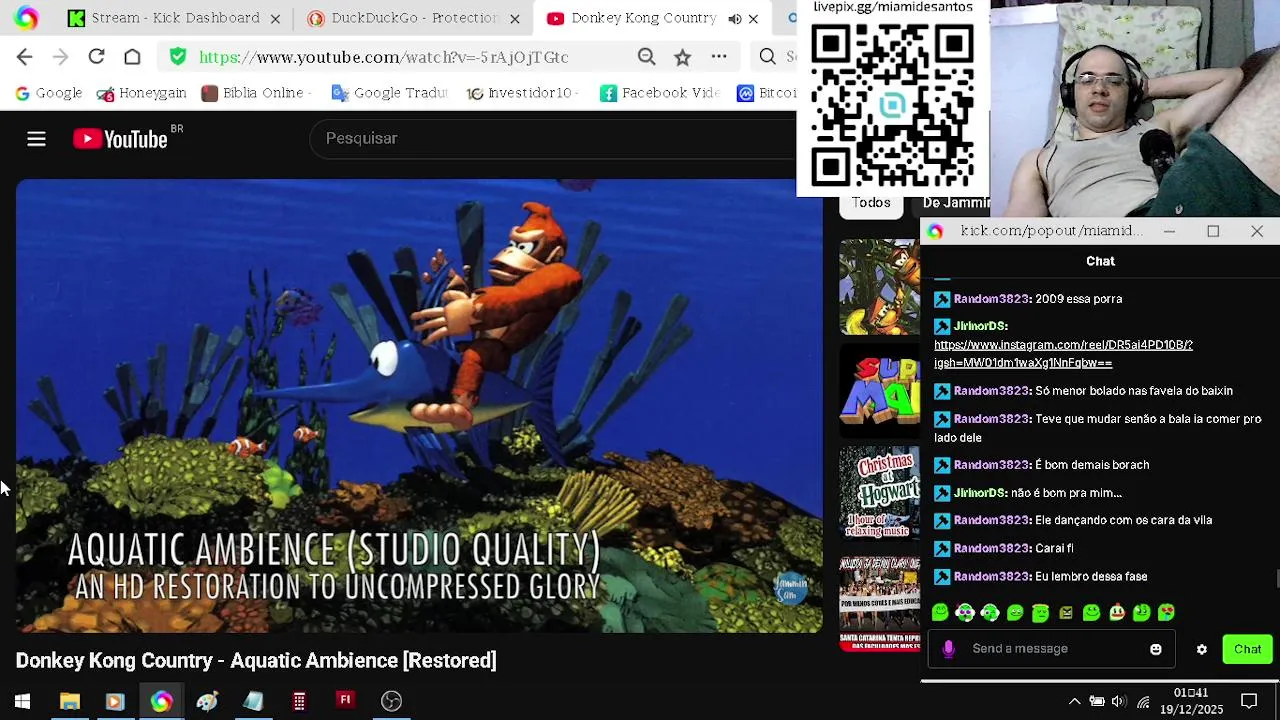The image size is (1280, 720).
Task: Open the browser home page icon
Action: tap(132, 57)
